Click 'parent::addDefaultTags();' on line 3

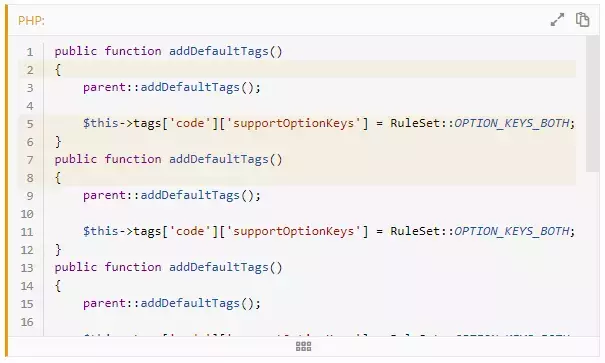click(x=172, y=88)
